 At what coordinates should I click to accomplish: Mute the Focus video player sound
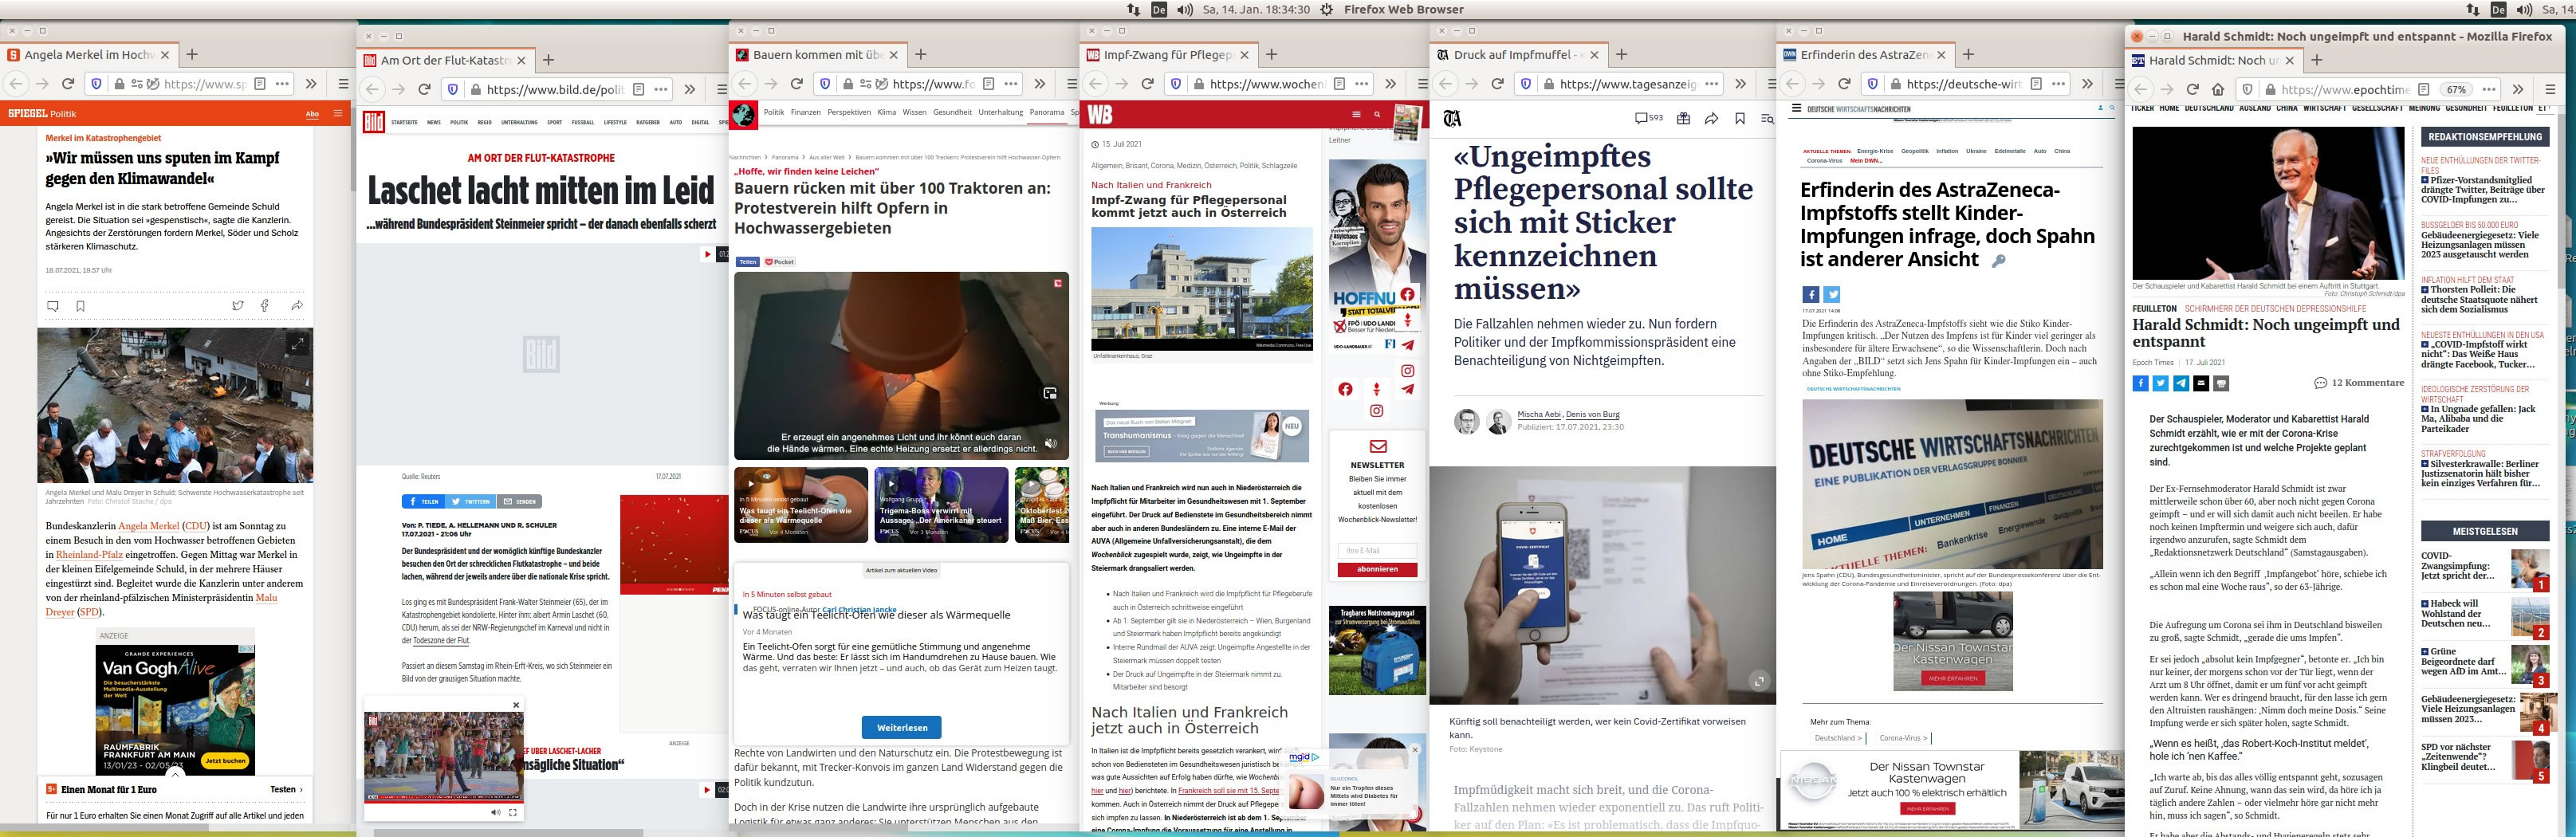[1050, 443]
